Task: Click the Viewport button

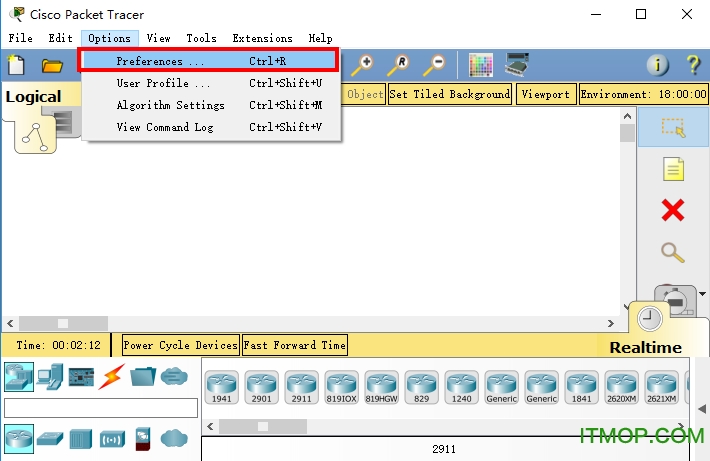Action: [x=546, y=94]
